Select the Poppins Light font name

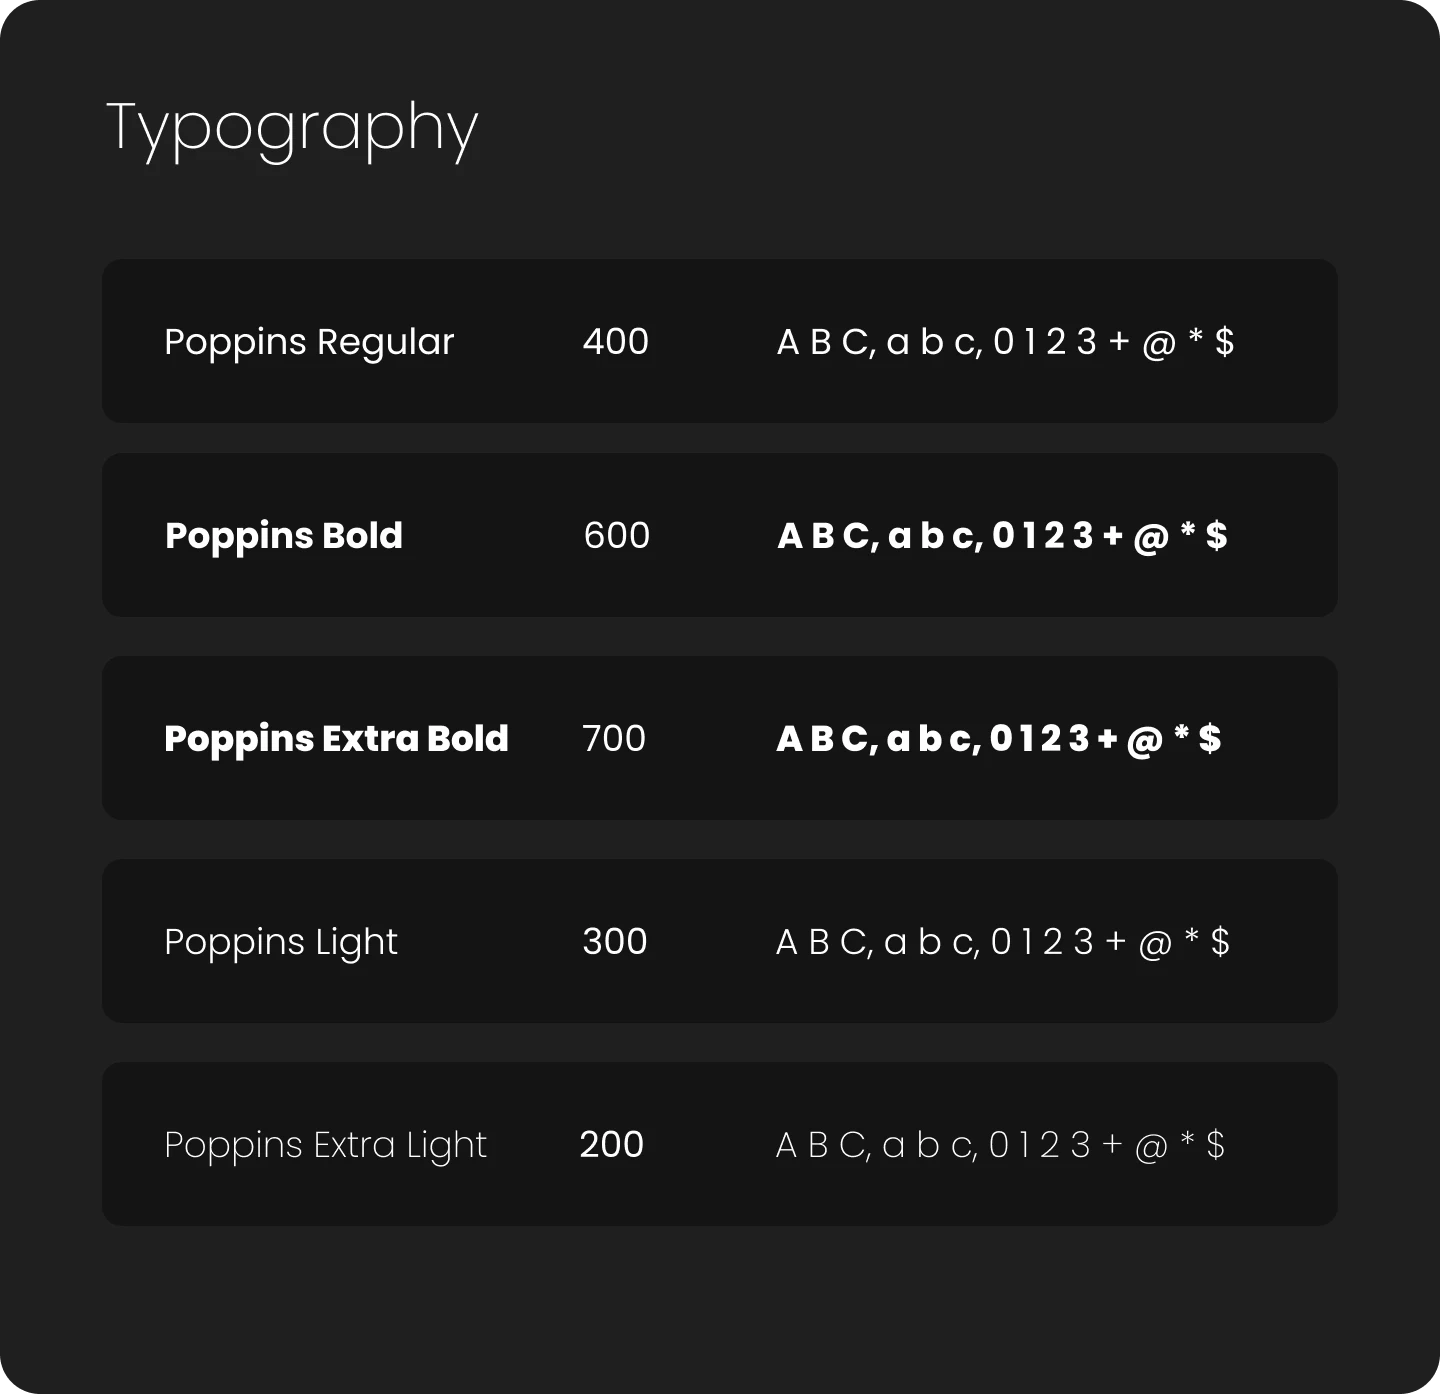(281, 942)
